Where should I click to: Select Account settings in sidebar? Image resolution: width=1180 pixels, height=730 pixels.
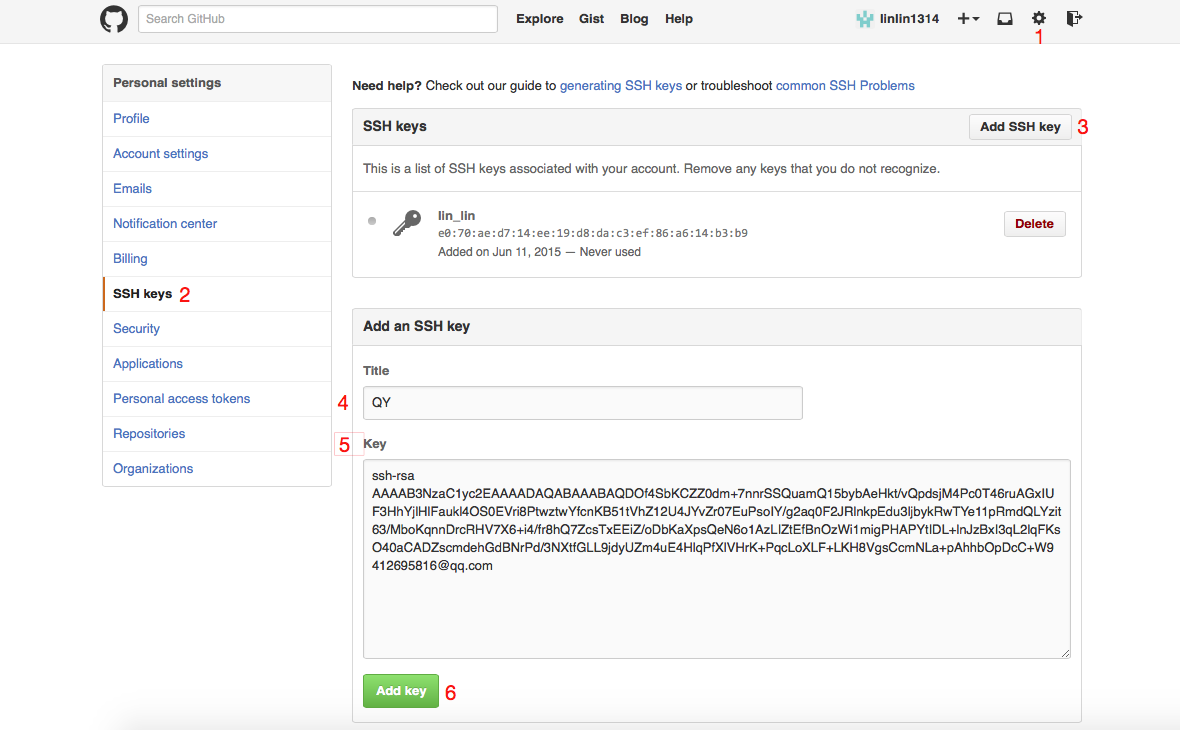pyautogui.click(x=217, y=154)
